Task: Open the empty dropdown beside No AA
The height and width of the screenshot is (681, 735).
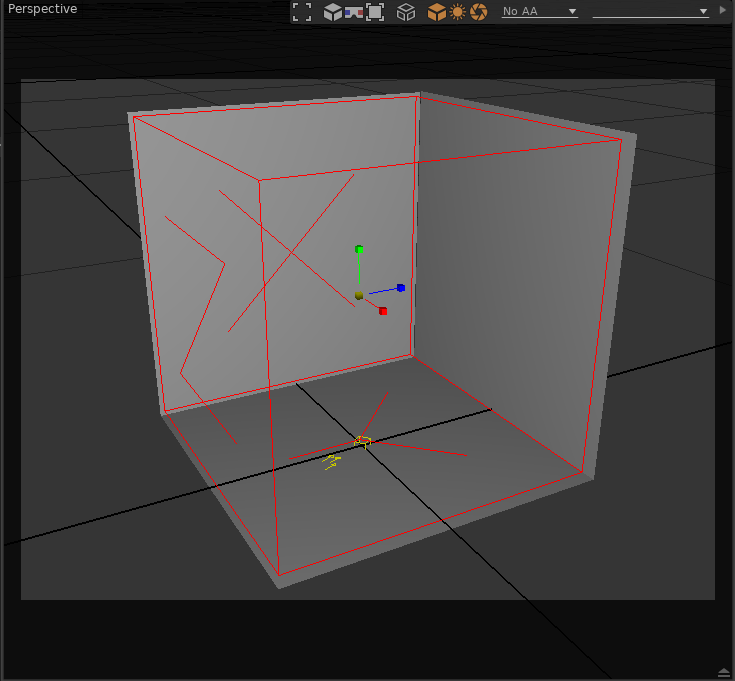Action: (x=650, y=12)
